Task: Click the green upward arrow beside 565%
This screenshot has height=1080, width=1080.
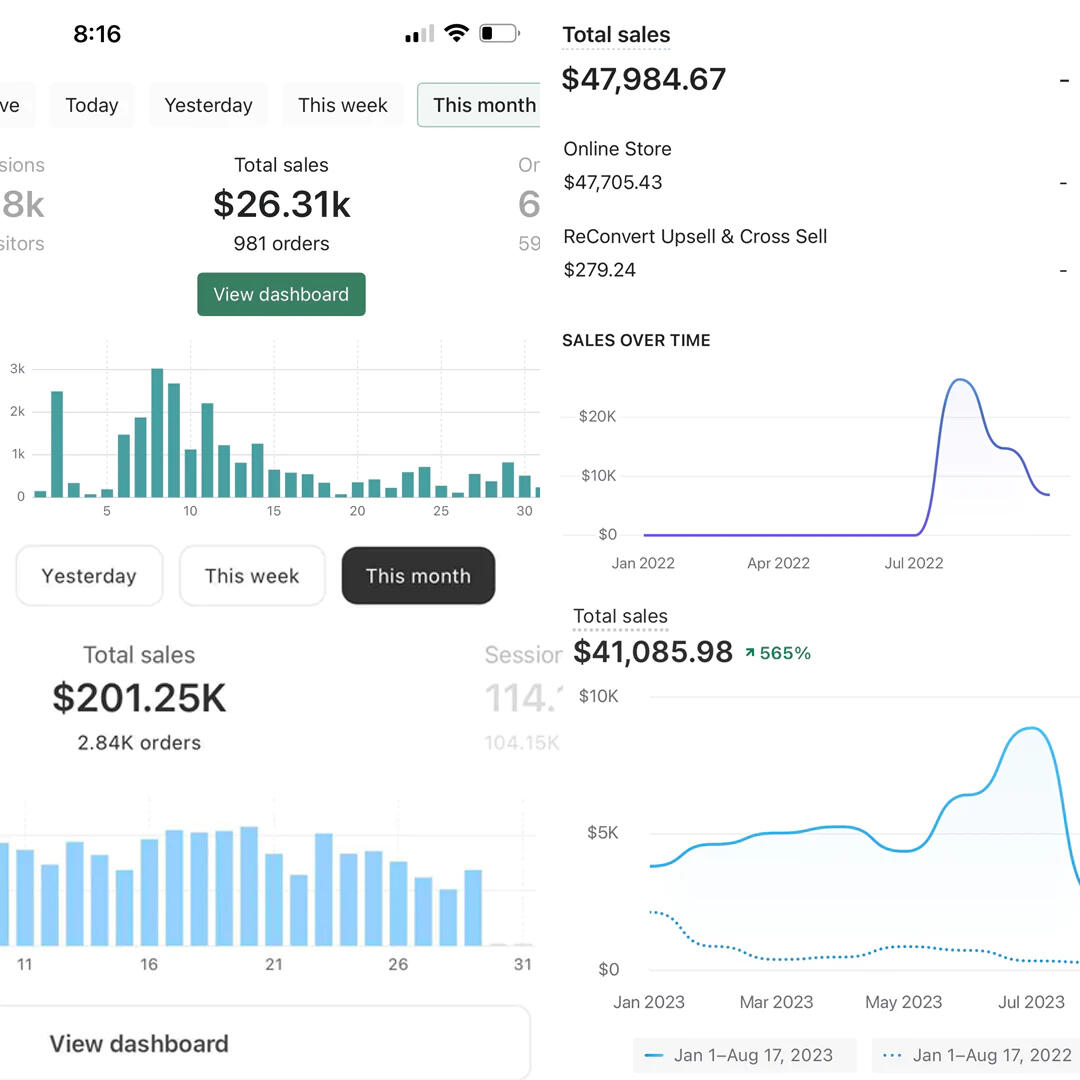Action: 749,653
